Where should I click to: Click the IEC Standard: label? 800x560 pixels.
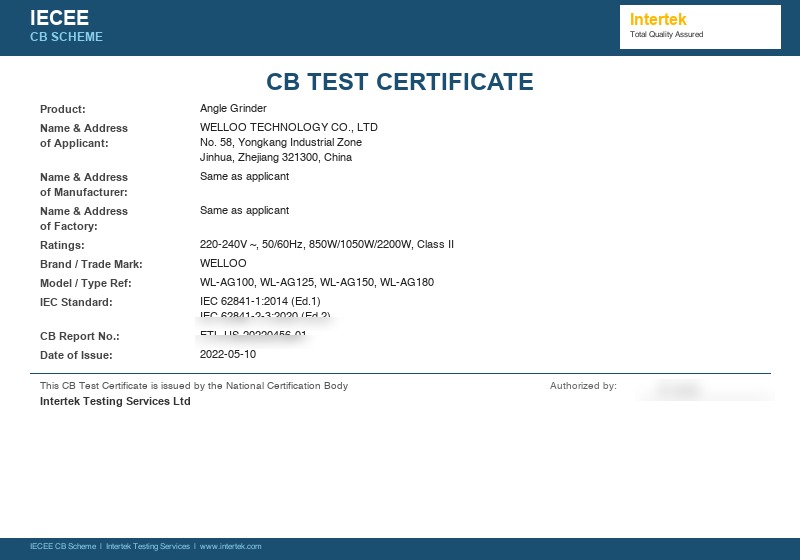(76, 302)
